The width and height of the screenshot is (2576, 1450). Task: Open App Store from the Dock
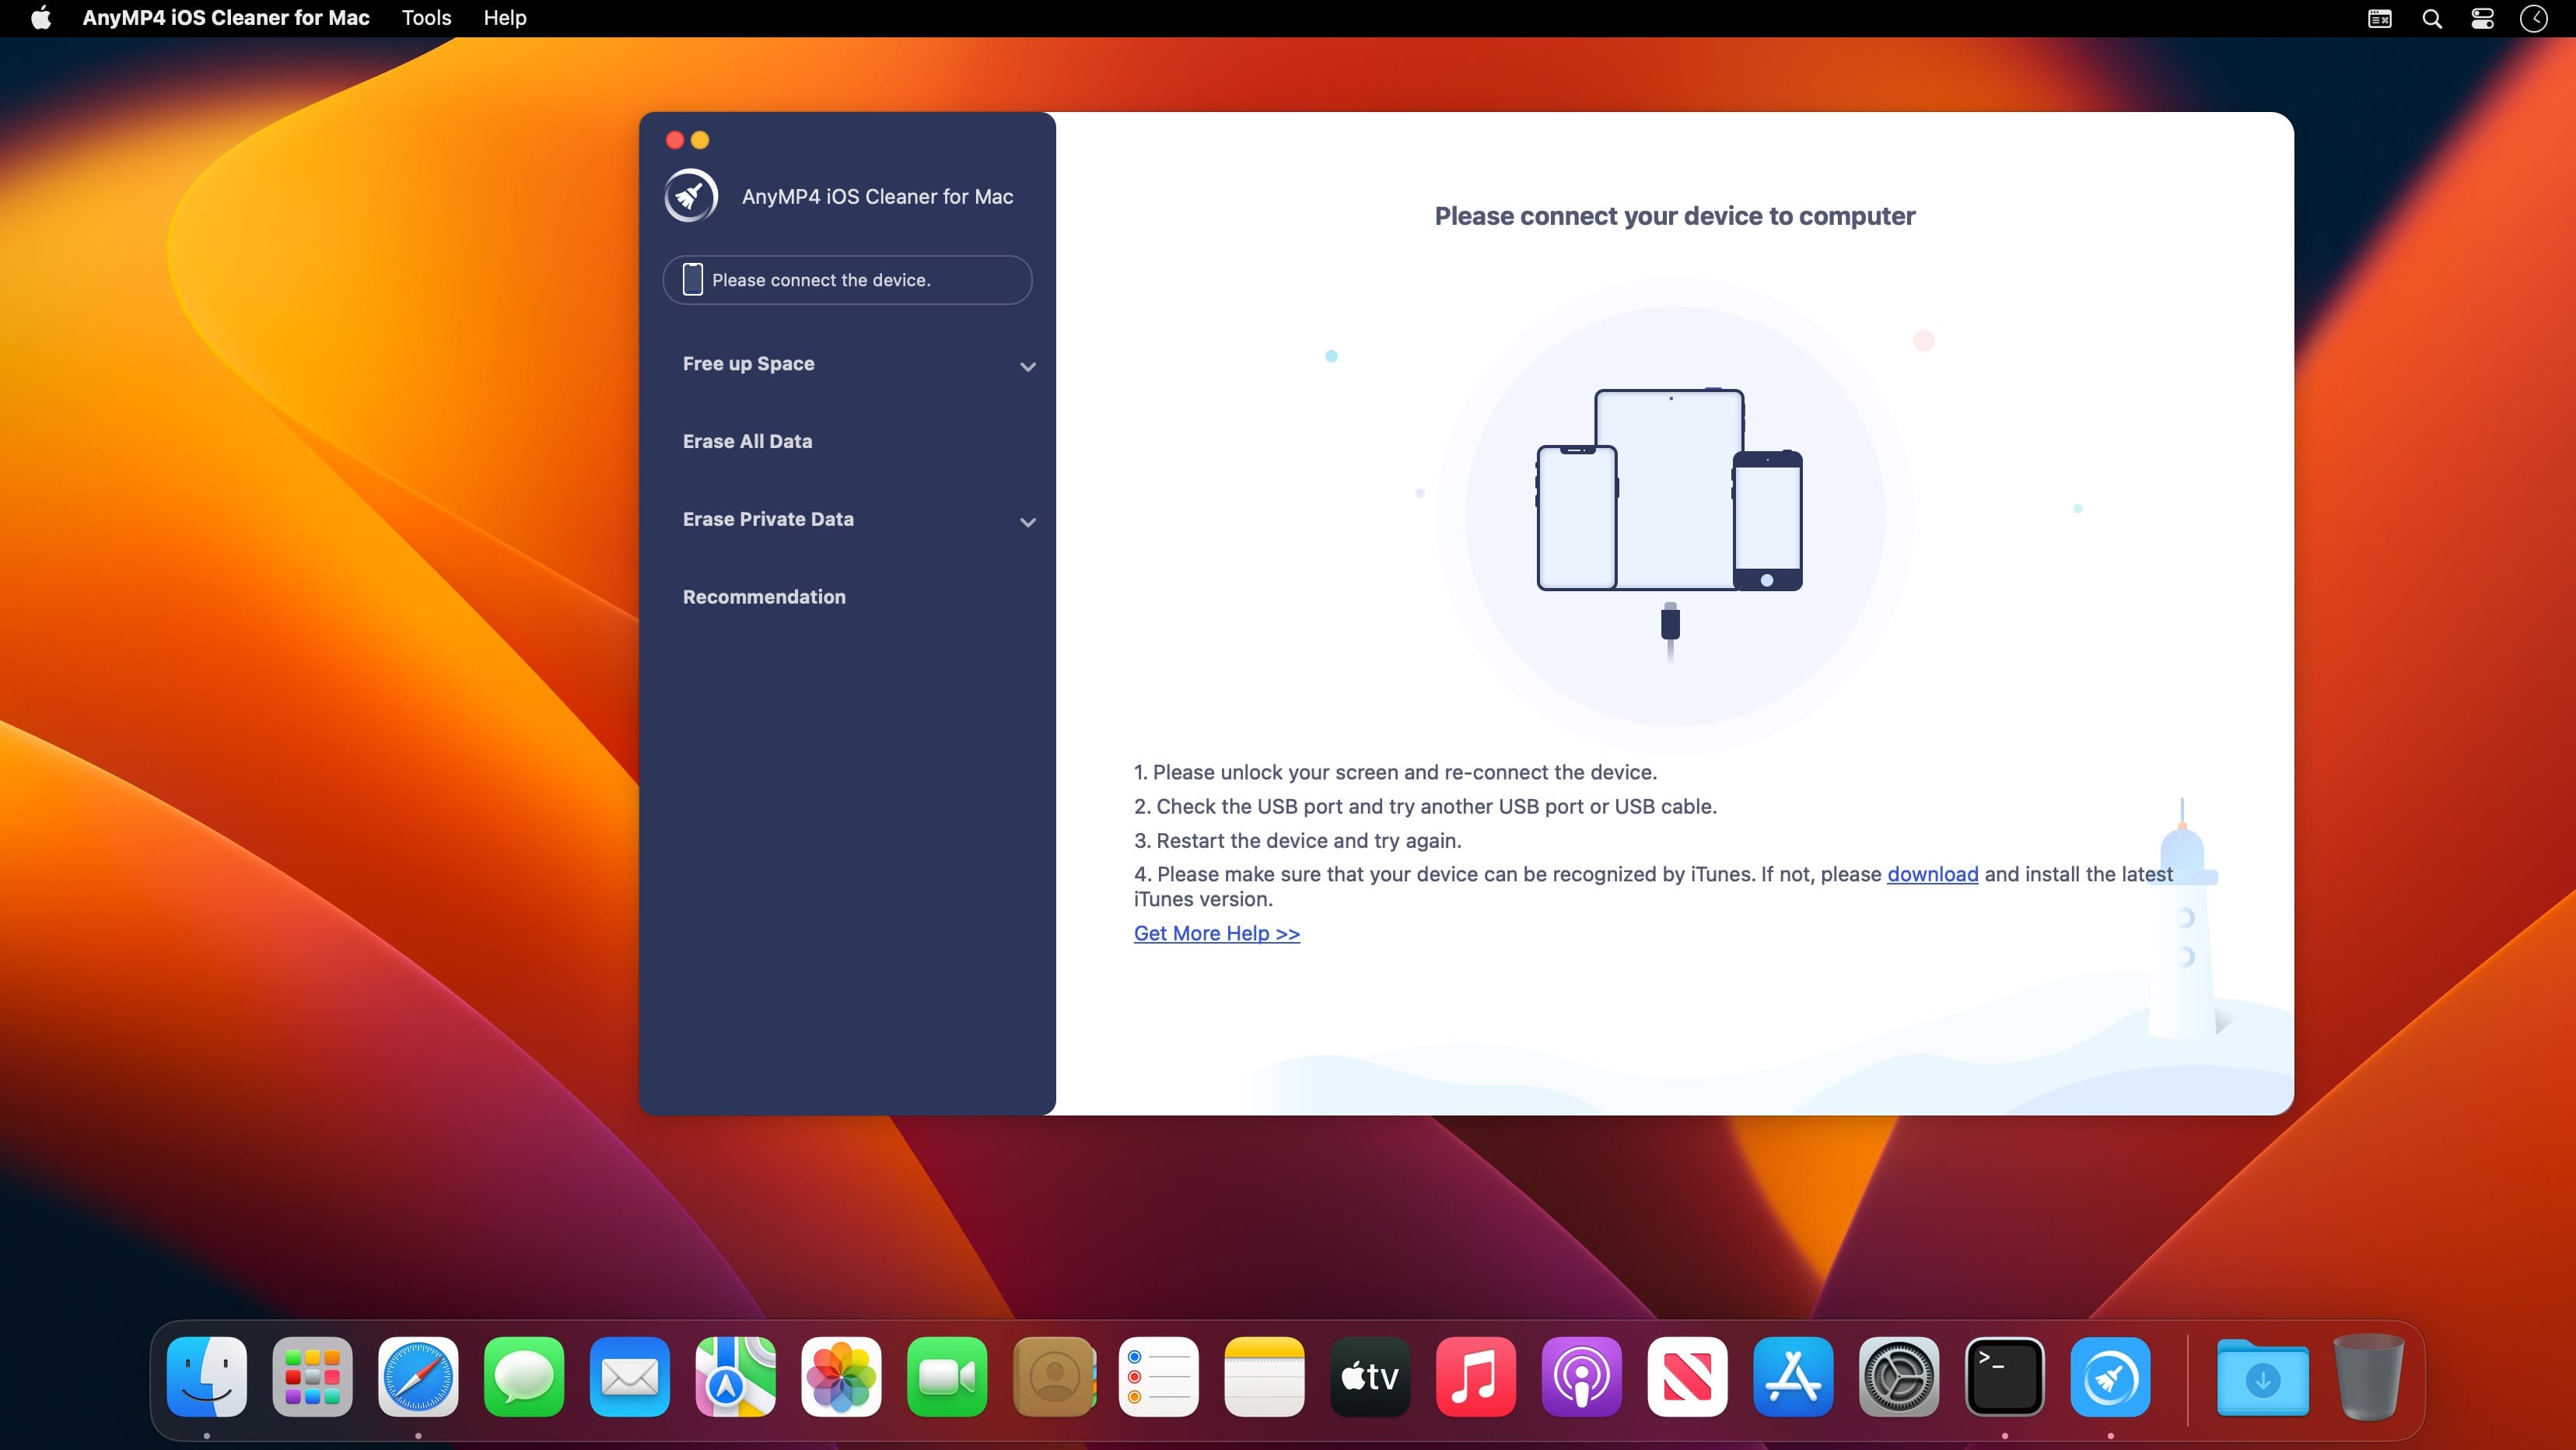coord(1793,1376)
